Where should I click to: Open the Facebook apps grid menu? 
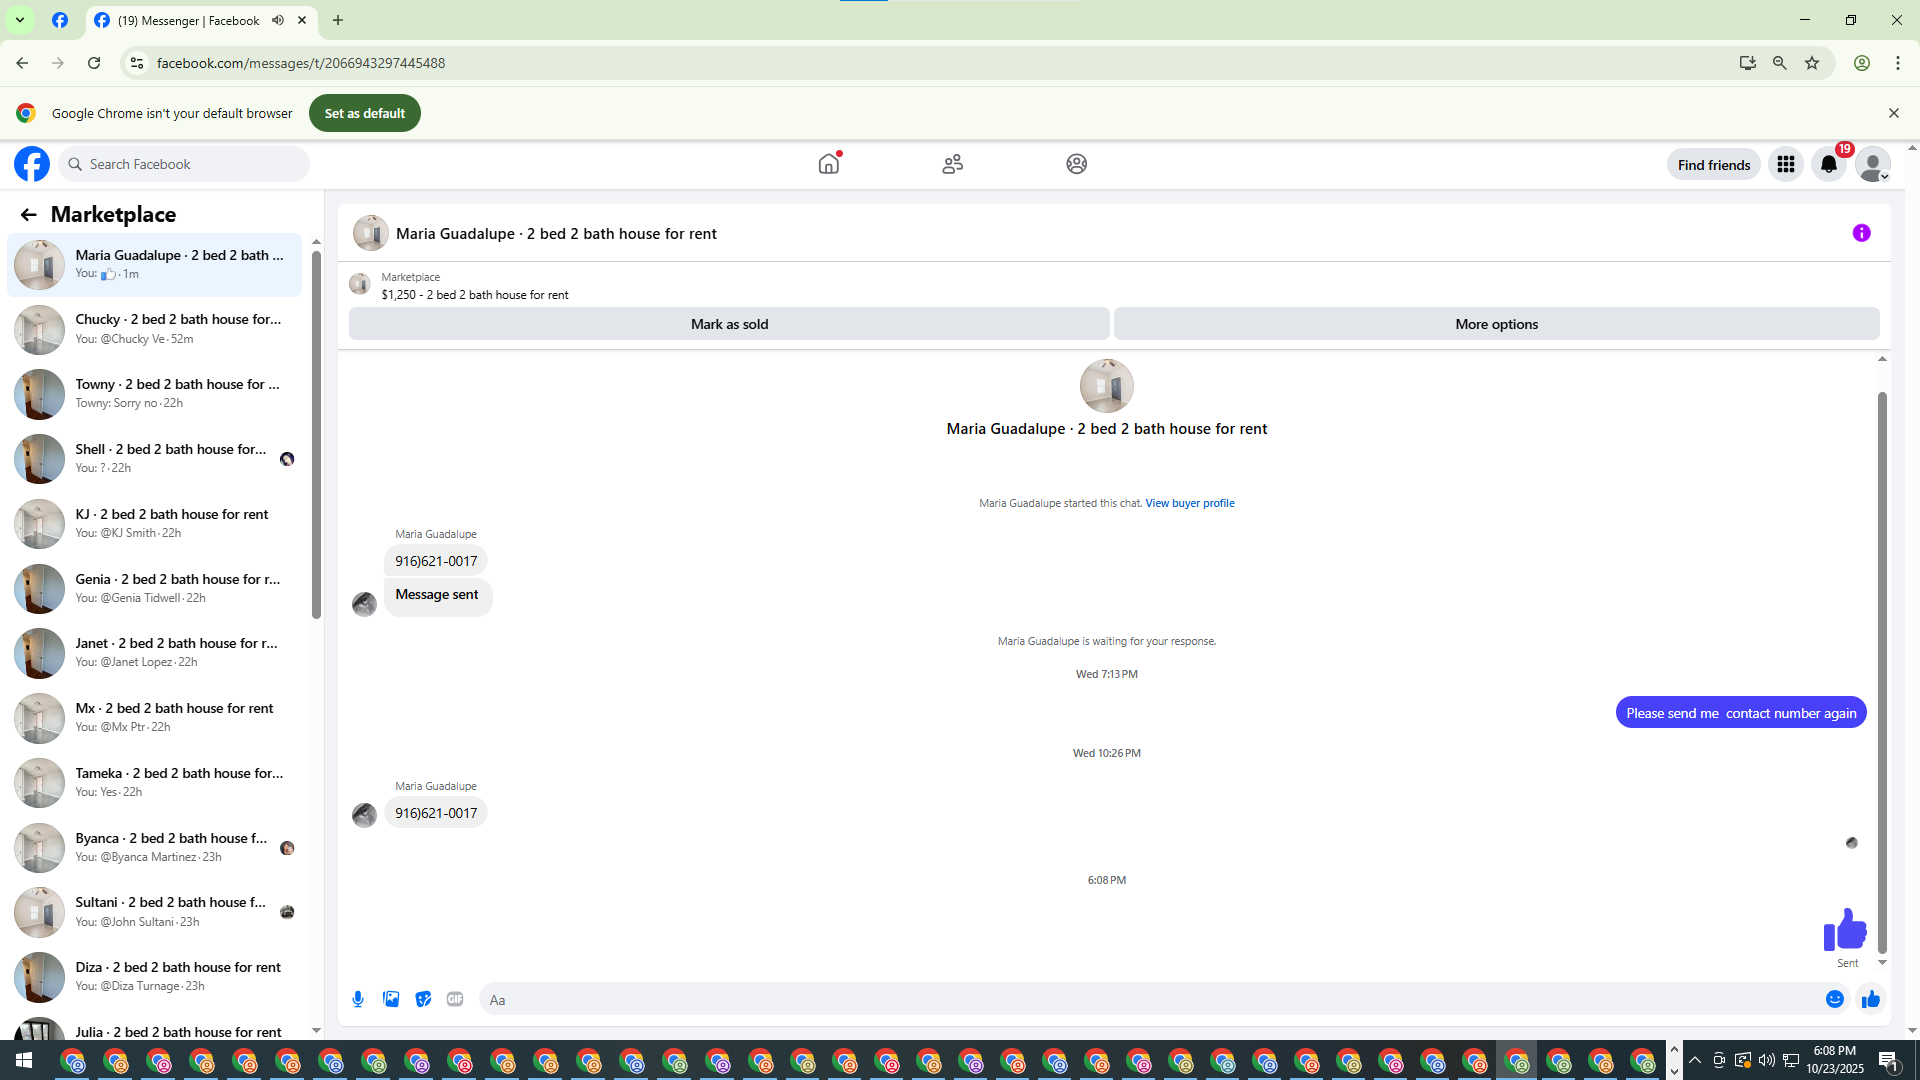tap(1785, 165)
